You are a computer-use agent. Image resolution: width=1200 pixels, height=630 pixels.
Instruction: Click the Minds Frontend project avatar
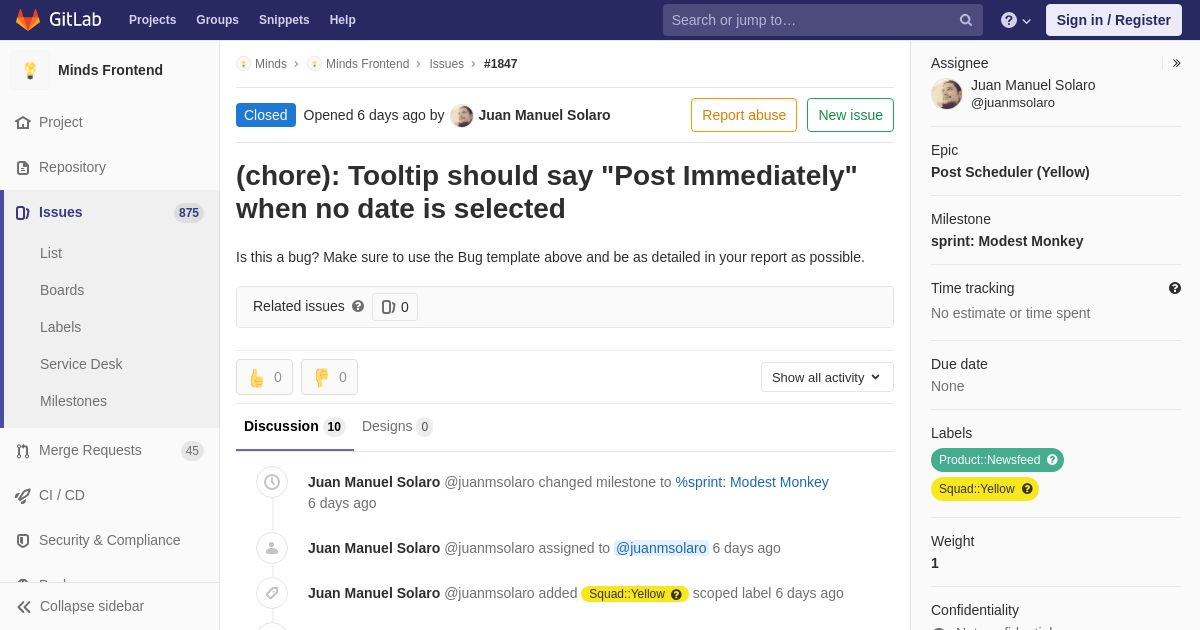point(30,70)
